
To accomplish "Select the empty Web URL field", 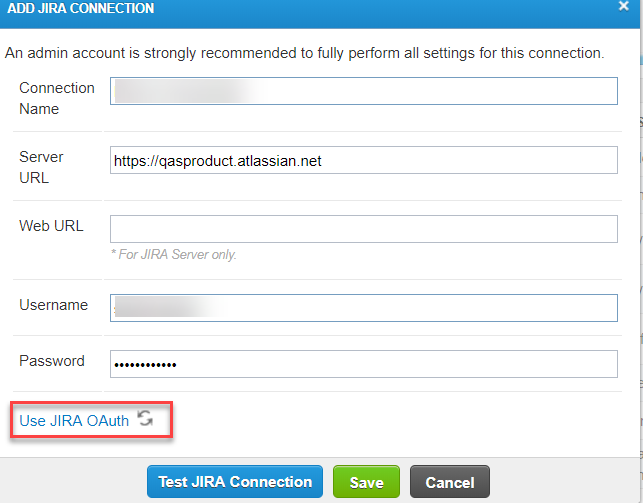I will click(x=364, y=229).
